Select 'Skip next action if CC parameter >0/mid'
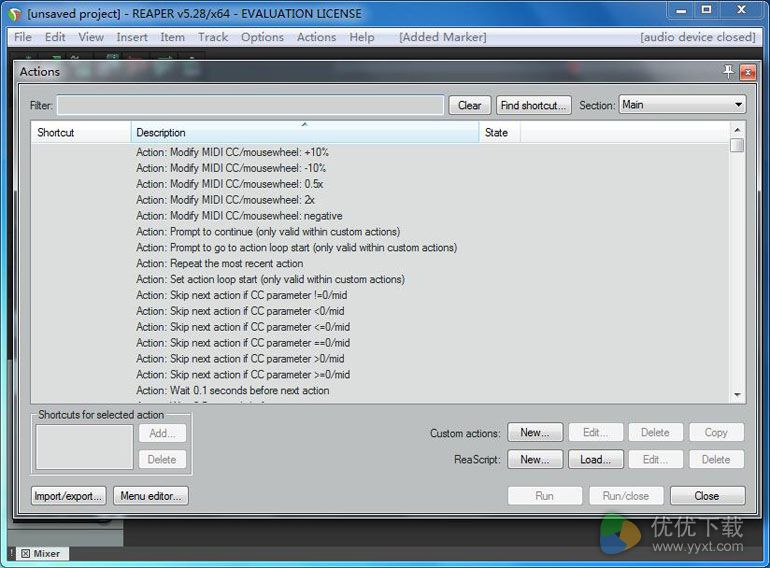Image resolution: width=770 pixels, height=568 pixels. coord(240,358)
